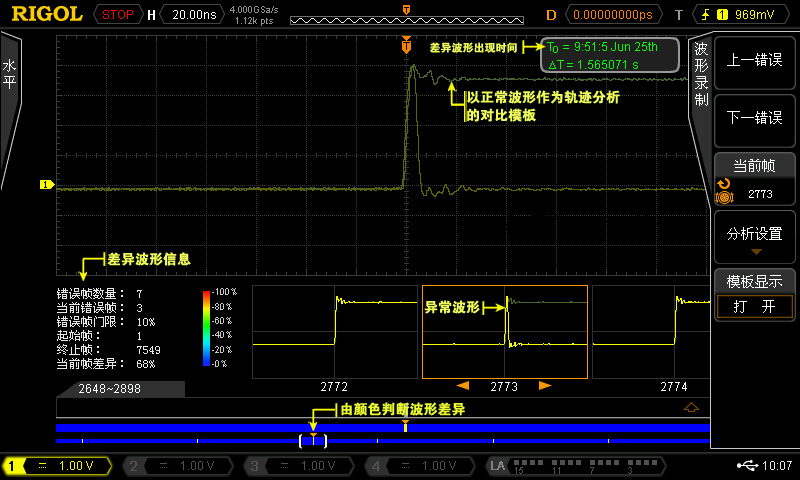The width and height of the screenshot is (800, 480).
Task: Click the USB connection icon
Action: coord(746,465)
